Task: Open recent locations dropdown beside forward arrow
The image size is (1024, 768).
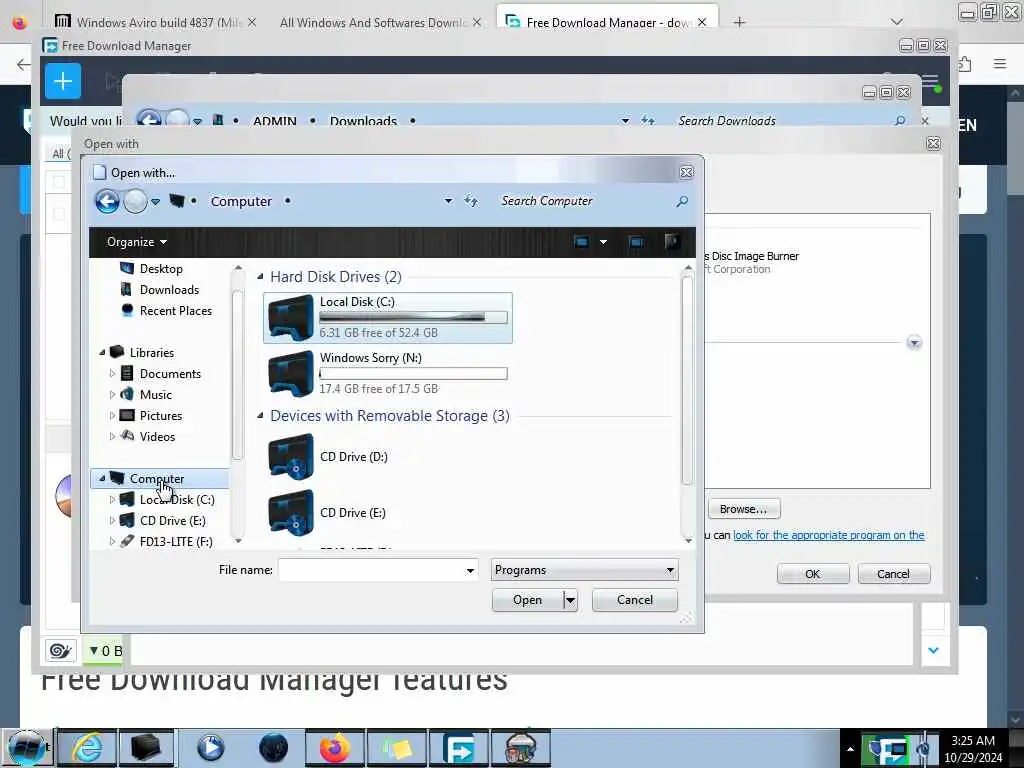Action: [x=155, y=202]
